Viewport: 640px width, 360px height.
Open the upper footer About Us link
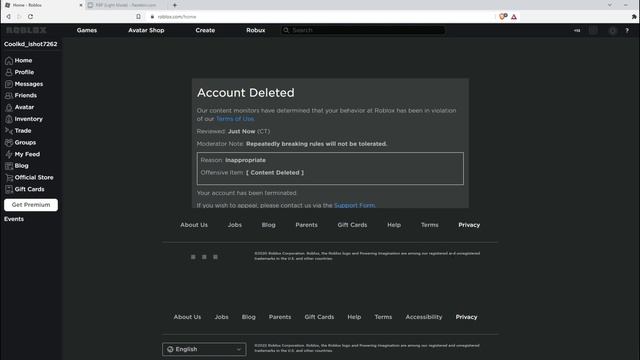(x=194, y=225)
